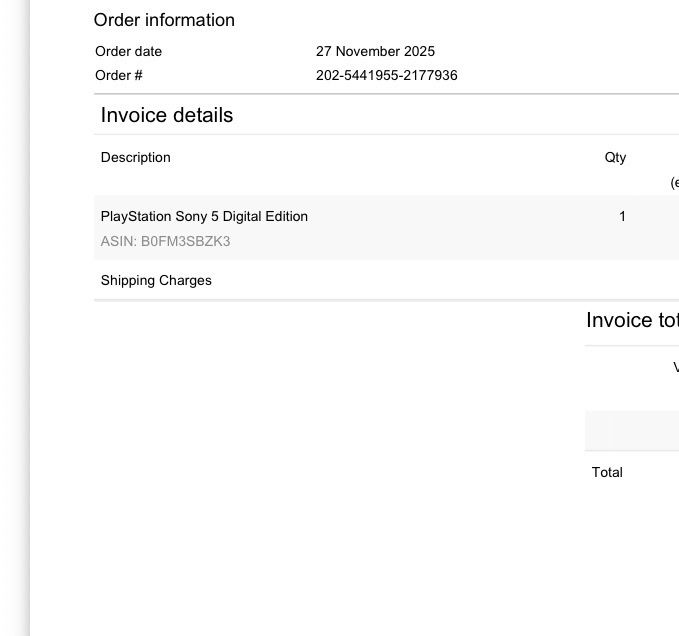
Task: Click the ASIN B0FM3SBZK3 text
Action: (x=165, y=241)
